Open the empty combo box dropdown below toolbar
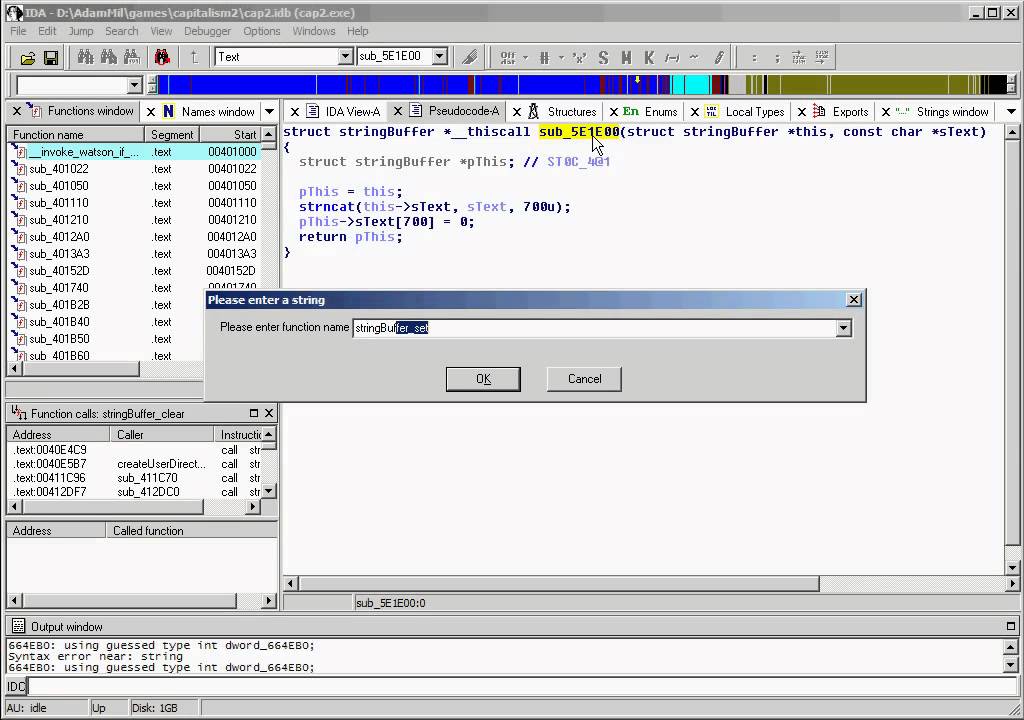Screen dimensions: 1024x720 tap(134, 85)
